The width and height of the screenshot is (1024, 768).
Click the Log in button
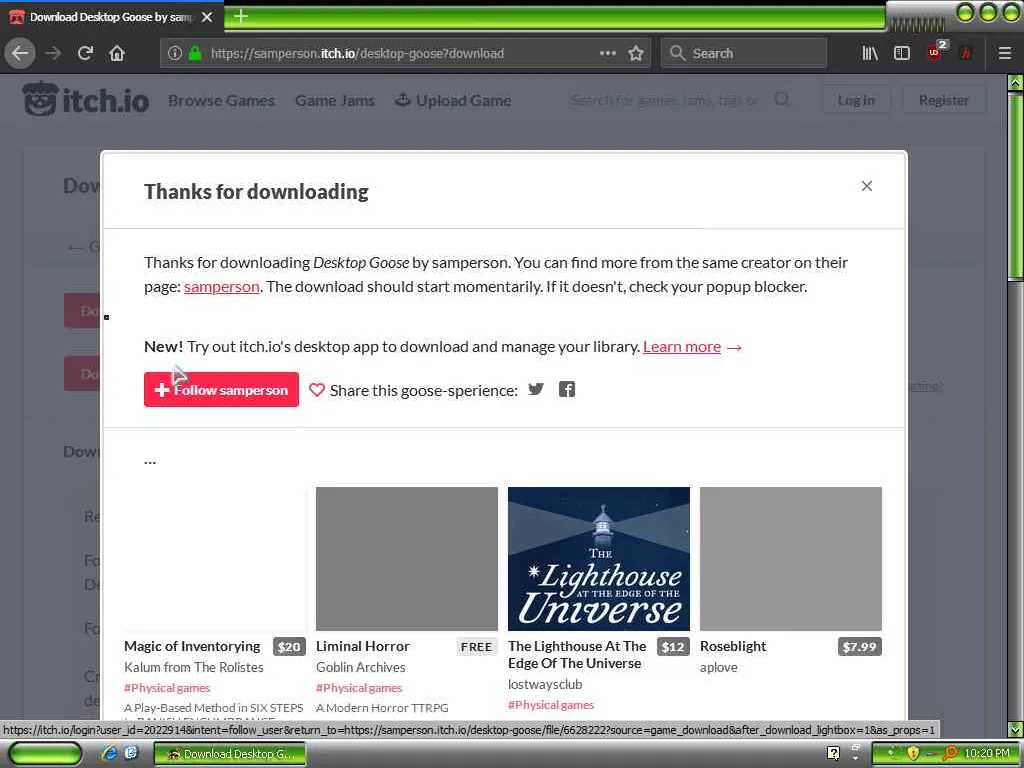coord(856,100)
